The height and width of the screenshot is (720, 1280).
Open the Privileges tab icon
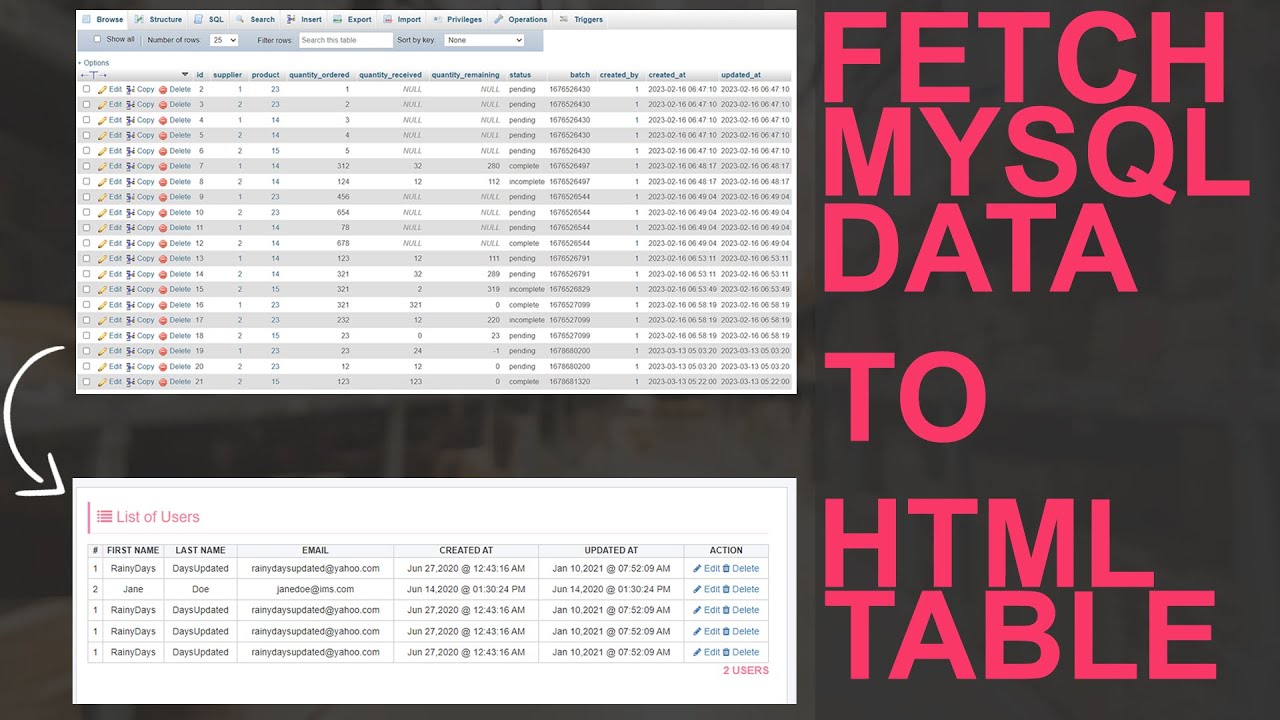(438, 19)
